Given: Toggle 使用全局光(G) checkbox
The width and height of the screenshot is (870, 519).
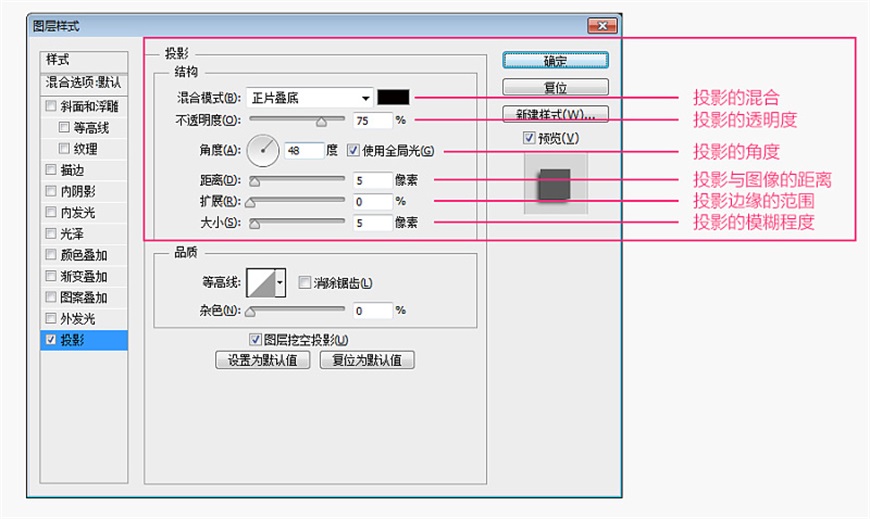Looking at the screenshot, I should click(353, 150).
